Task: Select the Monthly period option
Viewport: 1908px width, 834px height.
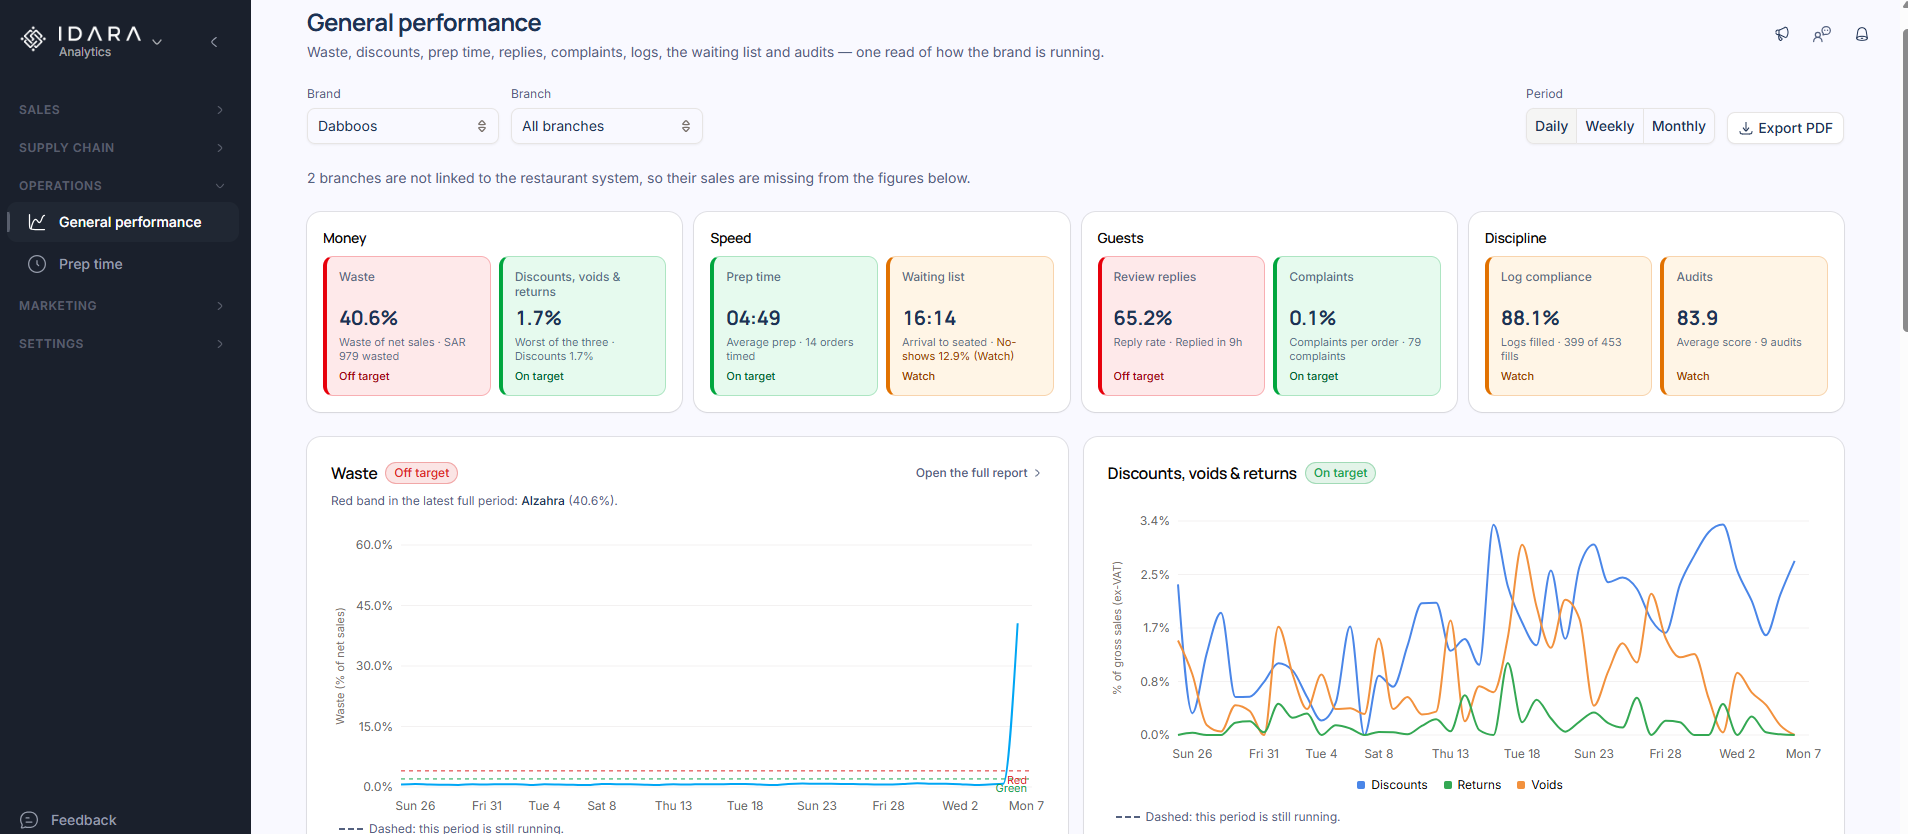Action: click(x=1678, y=126)
